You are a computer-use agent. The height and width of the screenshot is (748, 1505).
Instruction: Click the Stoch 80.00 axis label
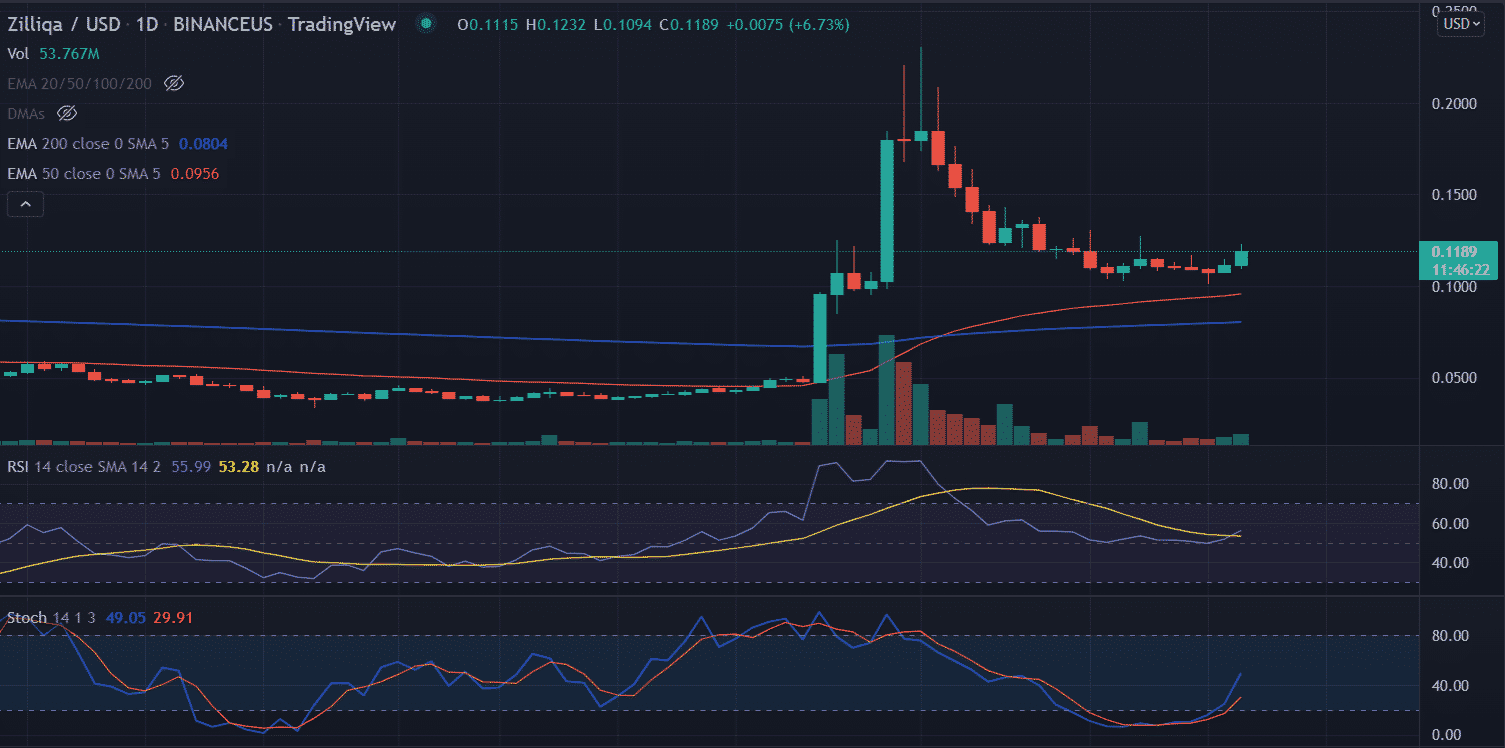tap(1449, 636)
